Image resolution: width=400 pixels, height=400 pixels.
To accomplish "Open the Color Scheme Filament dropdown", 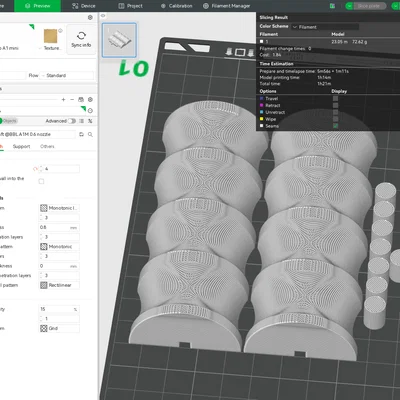I will pos(325,27).
